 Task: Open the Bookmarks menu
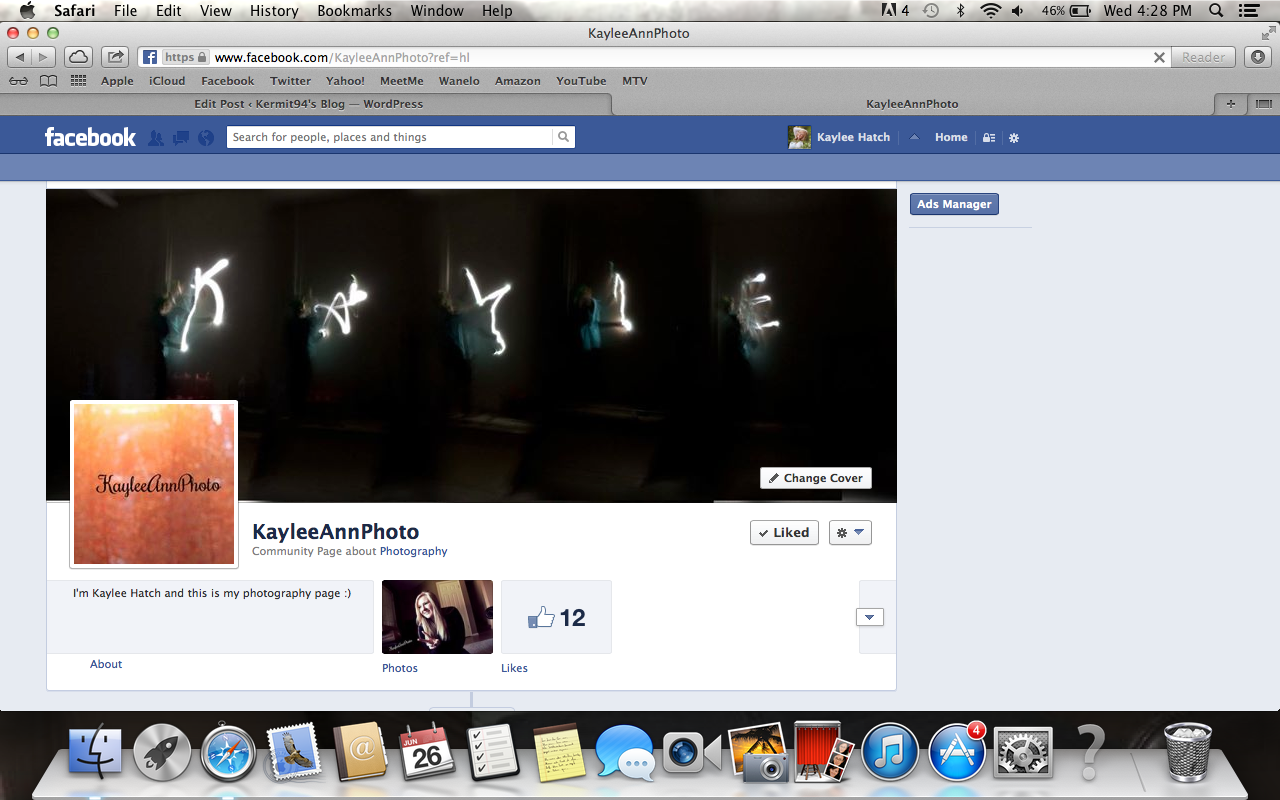tap(354, 11)
